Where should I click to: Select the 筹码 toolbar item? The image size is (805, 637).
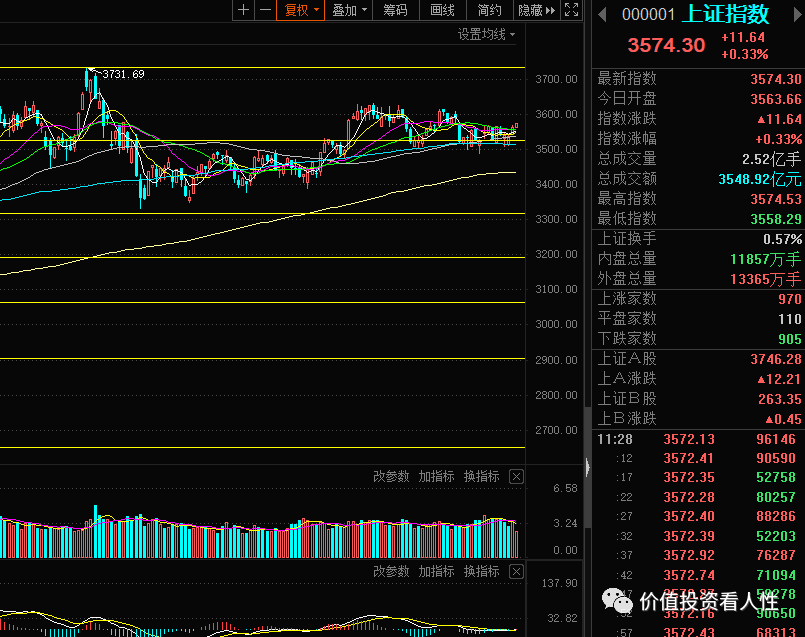click(x=395, y=10)
